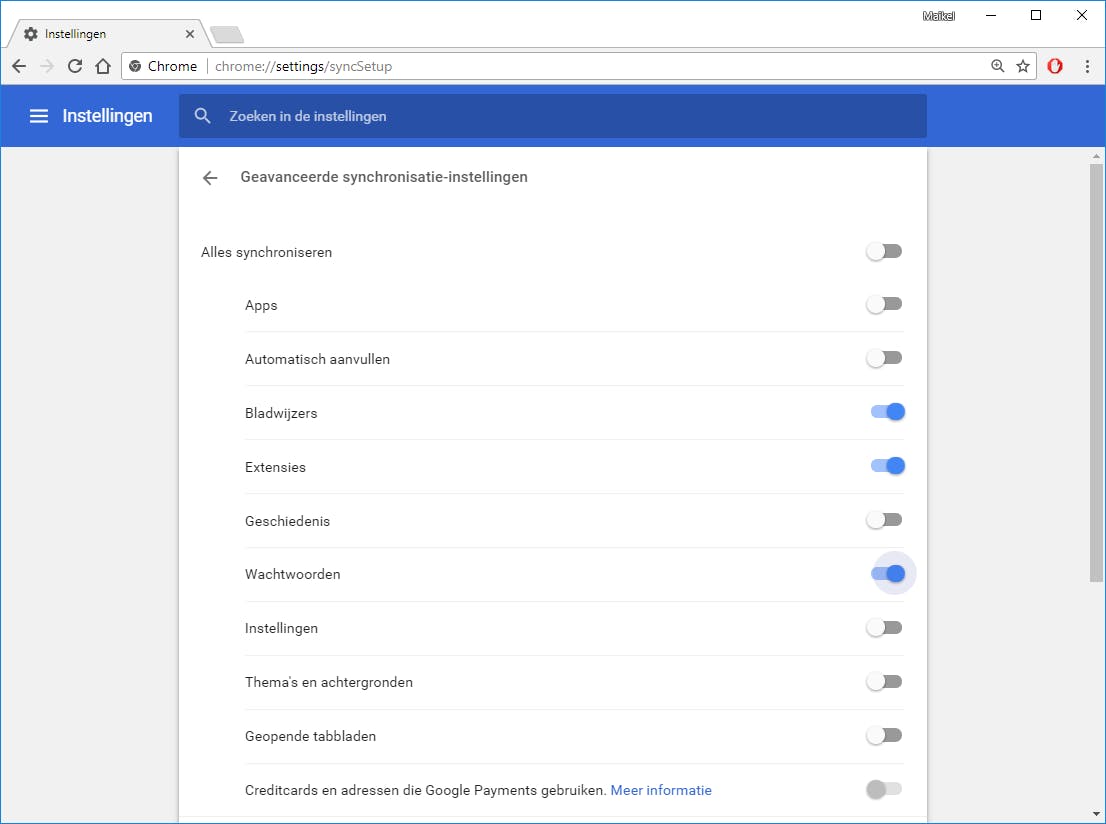
Task: Open the Instellingen hamburger menu
Action: pos(39,116)
